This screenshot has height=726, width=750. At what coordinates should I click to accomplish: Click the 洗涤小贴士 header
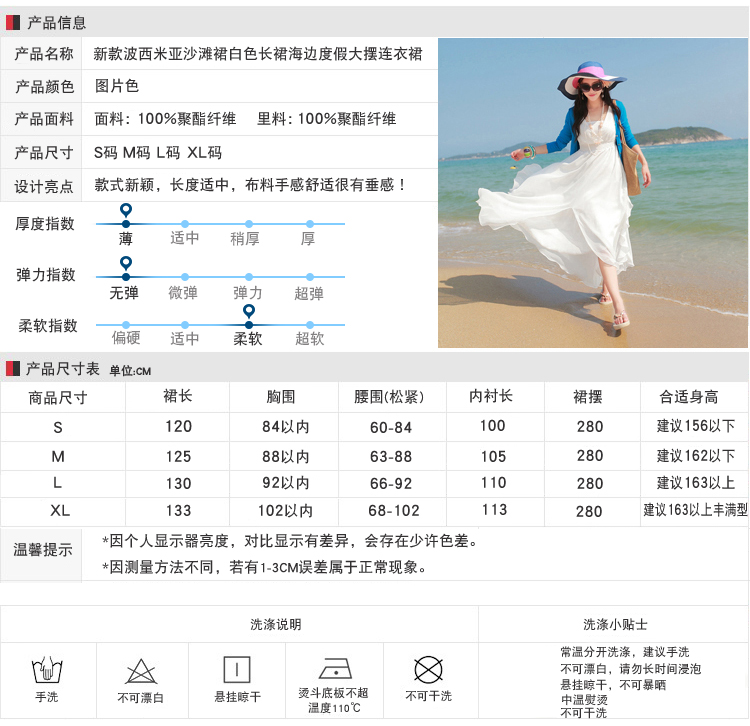pos(615,624)
